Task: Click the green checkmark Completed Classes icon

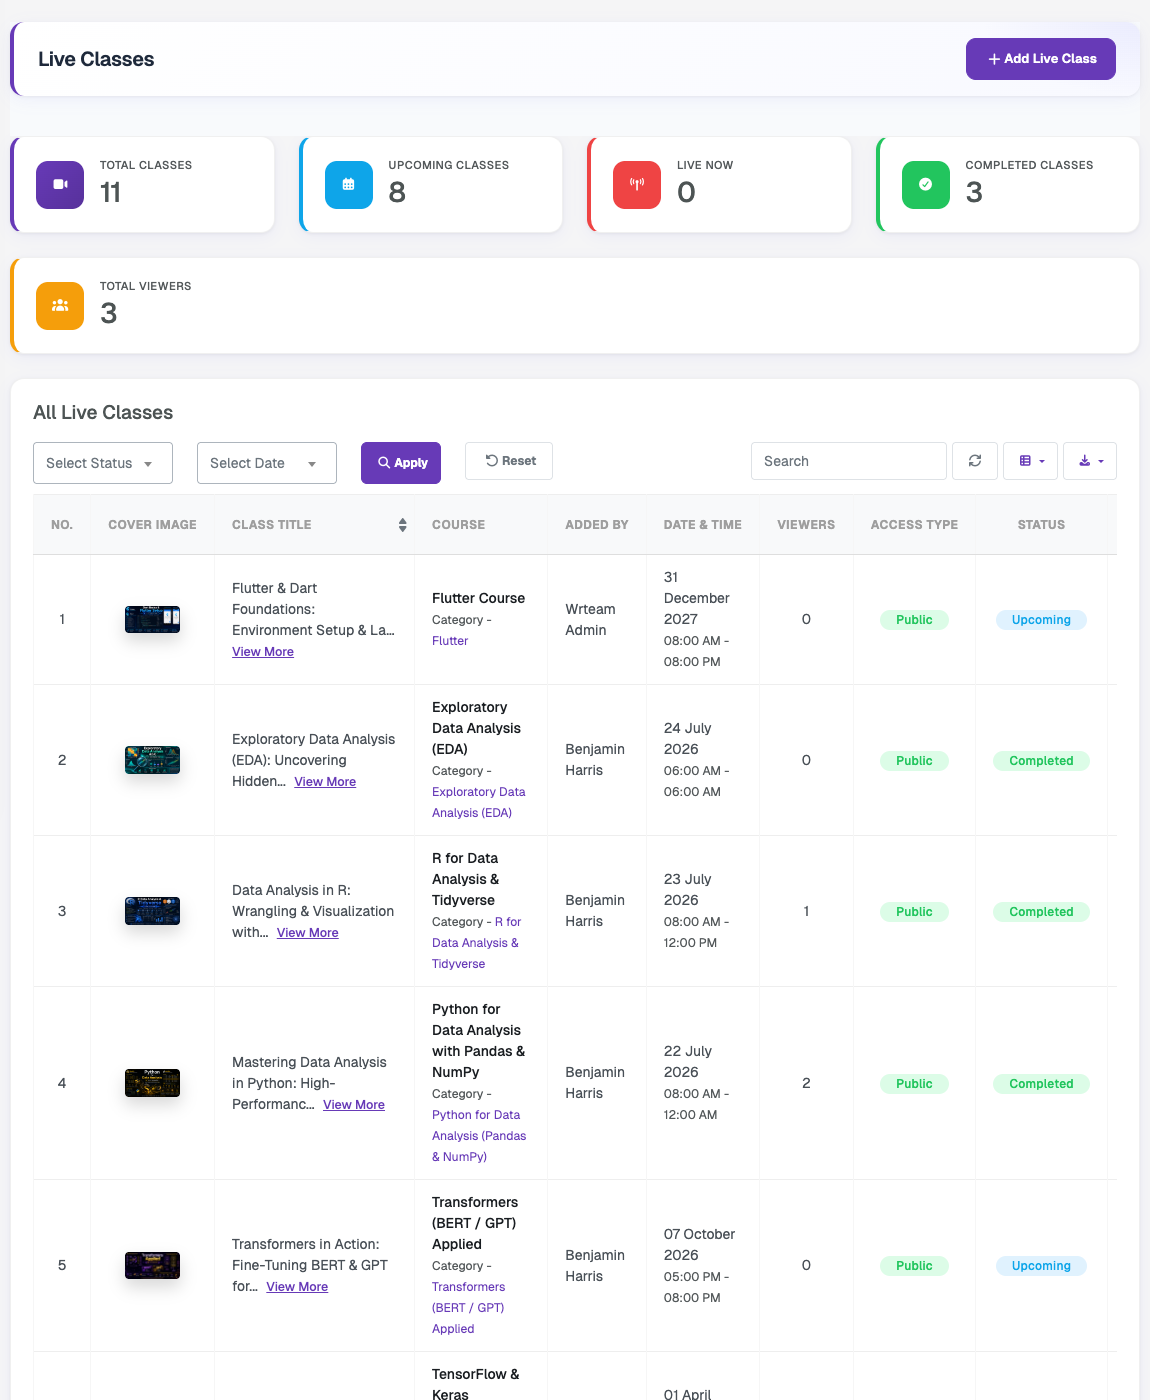Action: pos(926,185)
